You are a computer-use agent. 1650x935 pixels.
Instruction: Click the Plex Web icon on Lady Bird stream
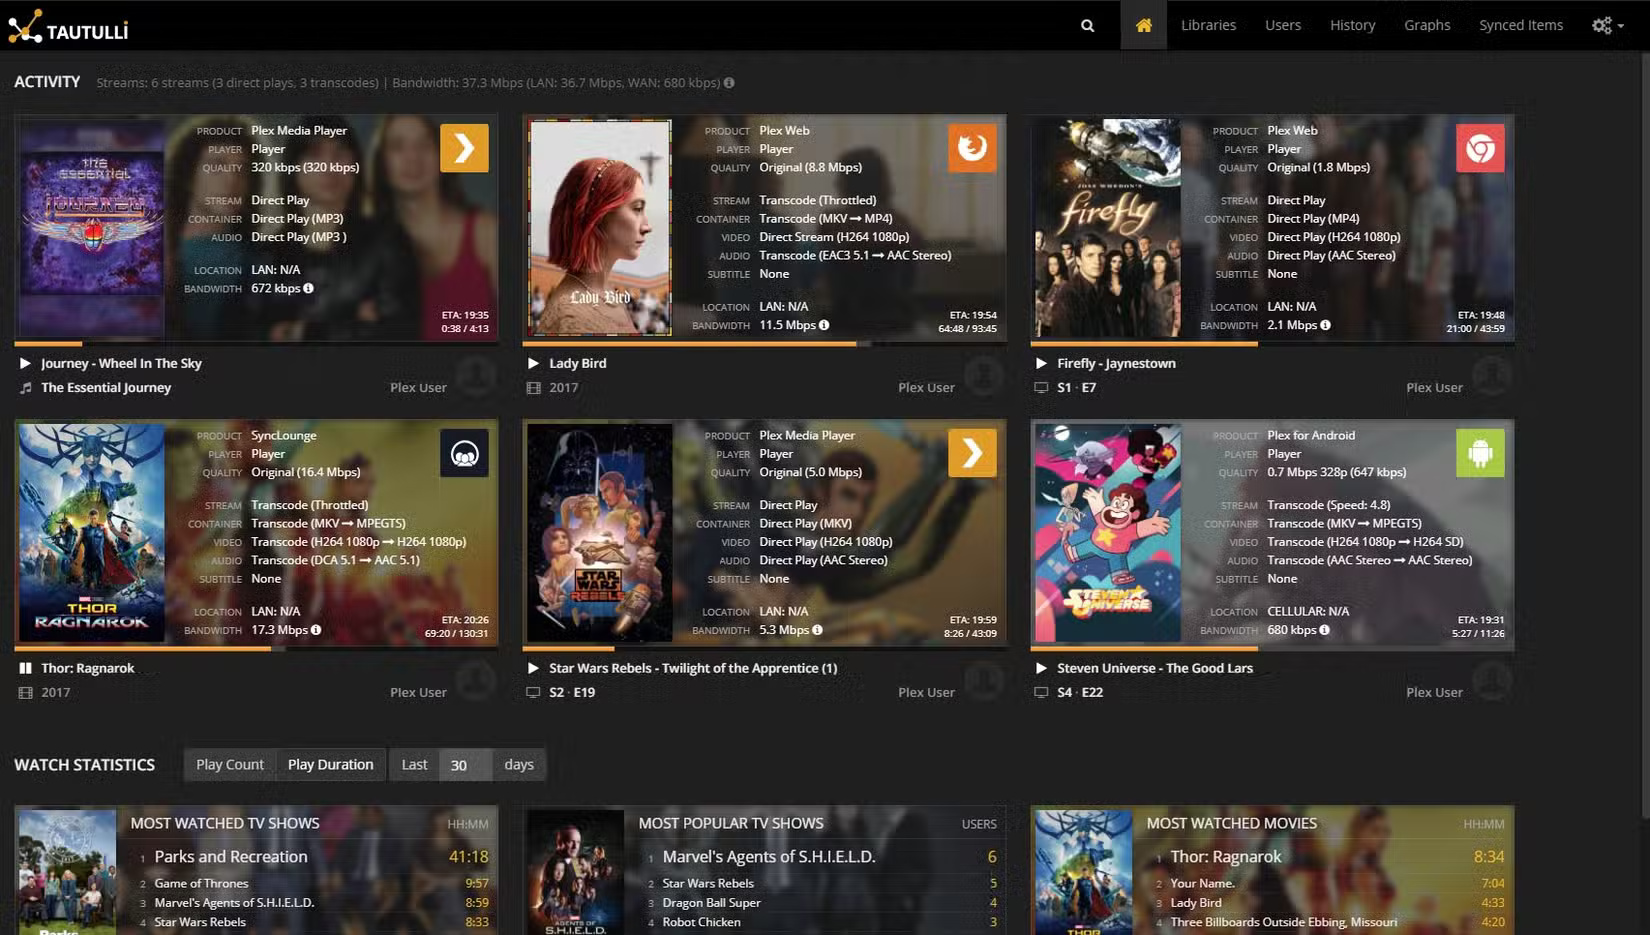tap(971, 147)
